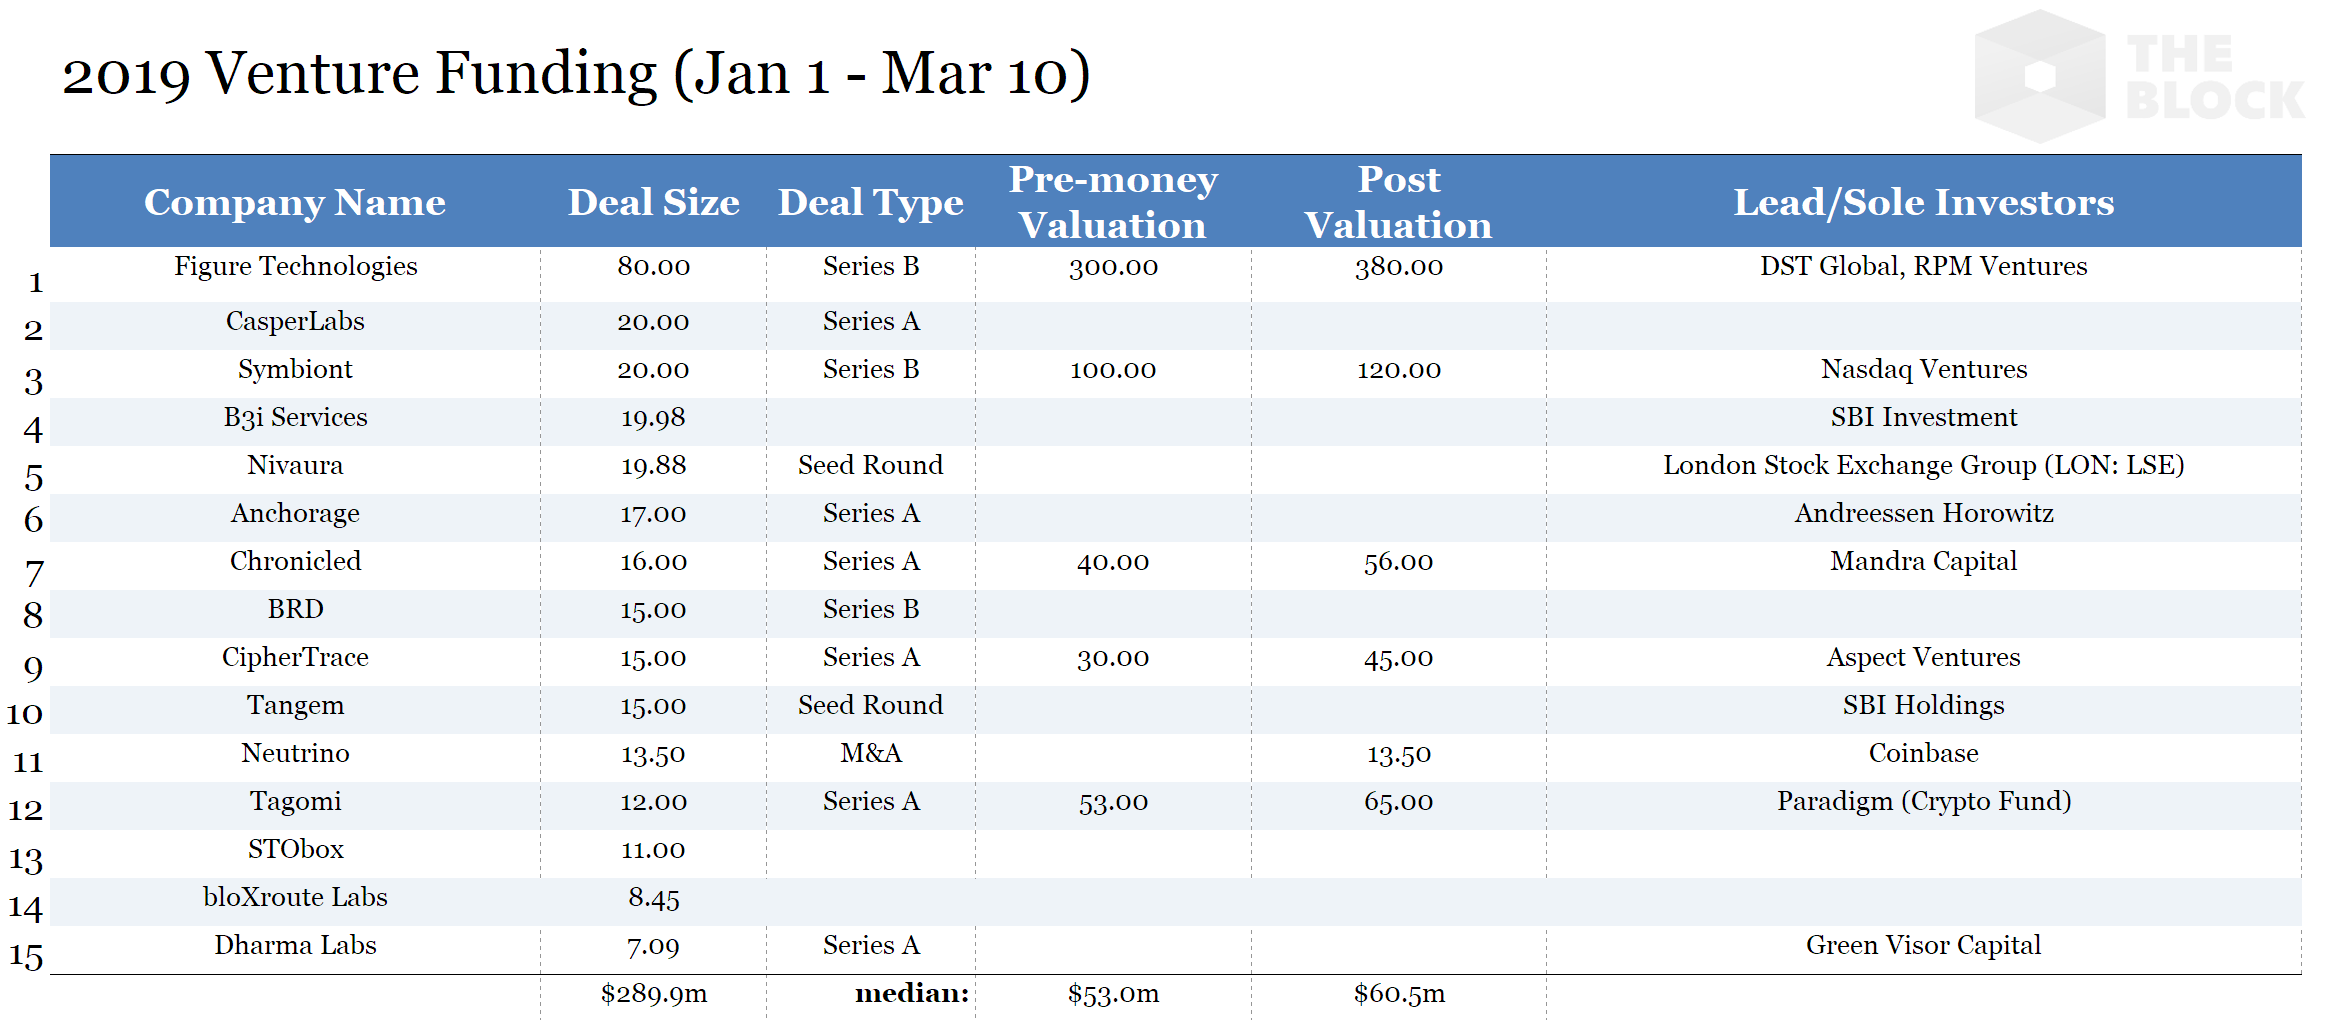
Task: Select the Paradigm (Crypto Fund) cell
Action: [1923, 801]
